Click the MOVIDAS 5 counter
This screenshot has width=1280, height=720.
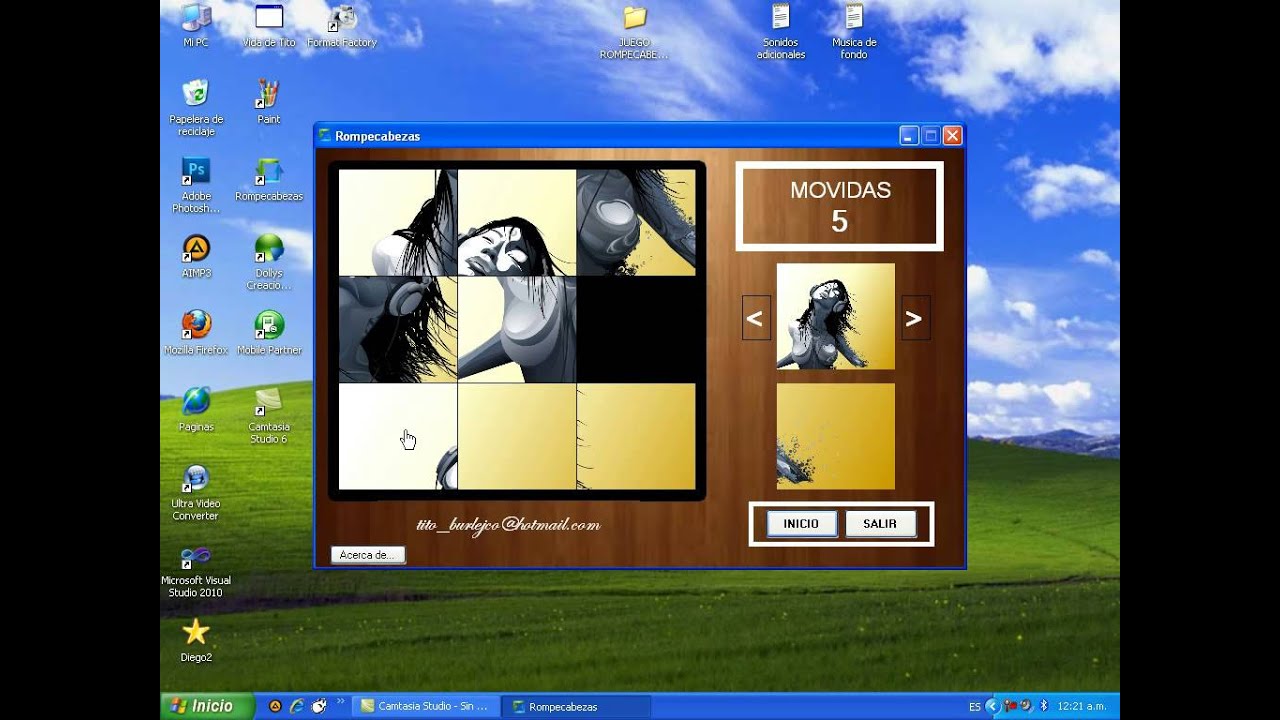pyautogui.click(x=840, y=206)
